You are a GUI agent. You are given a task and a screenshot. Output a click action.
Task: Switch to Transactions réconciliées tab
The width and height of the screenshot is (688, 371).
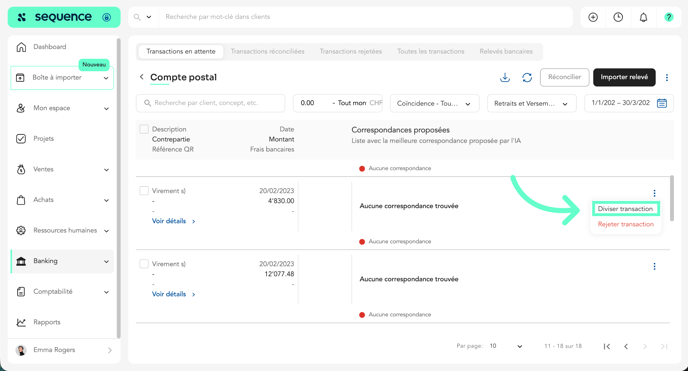pos(268,51)
